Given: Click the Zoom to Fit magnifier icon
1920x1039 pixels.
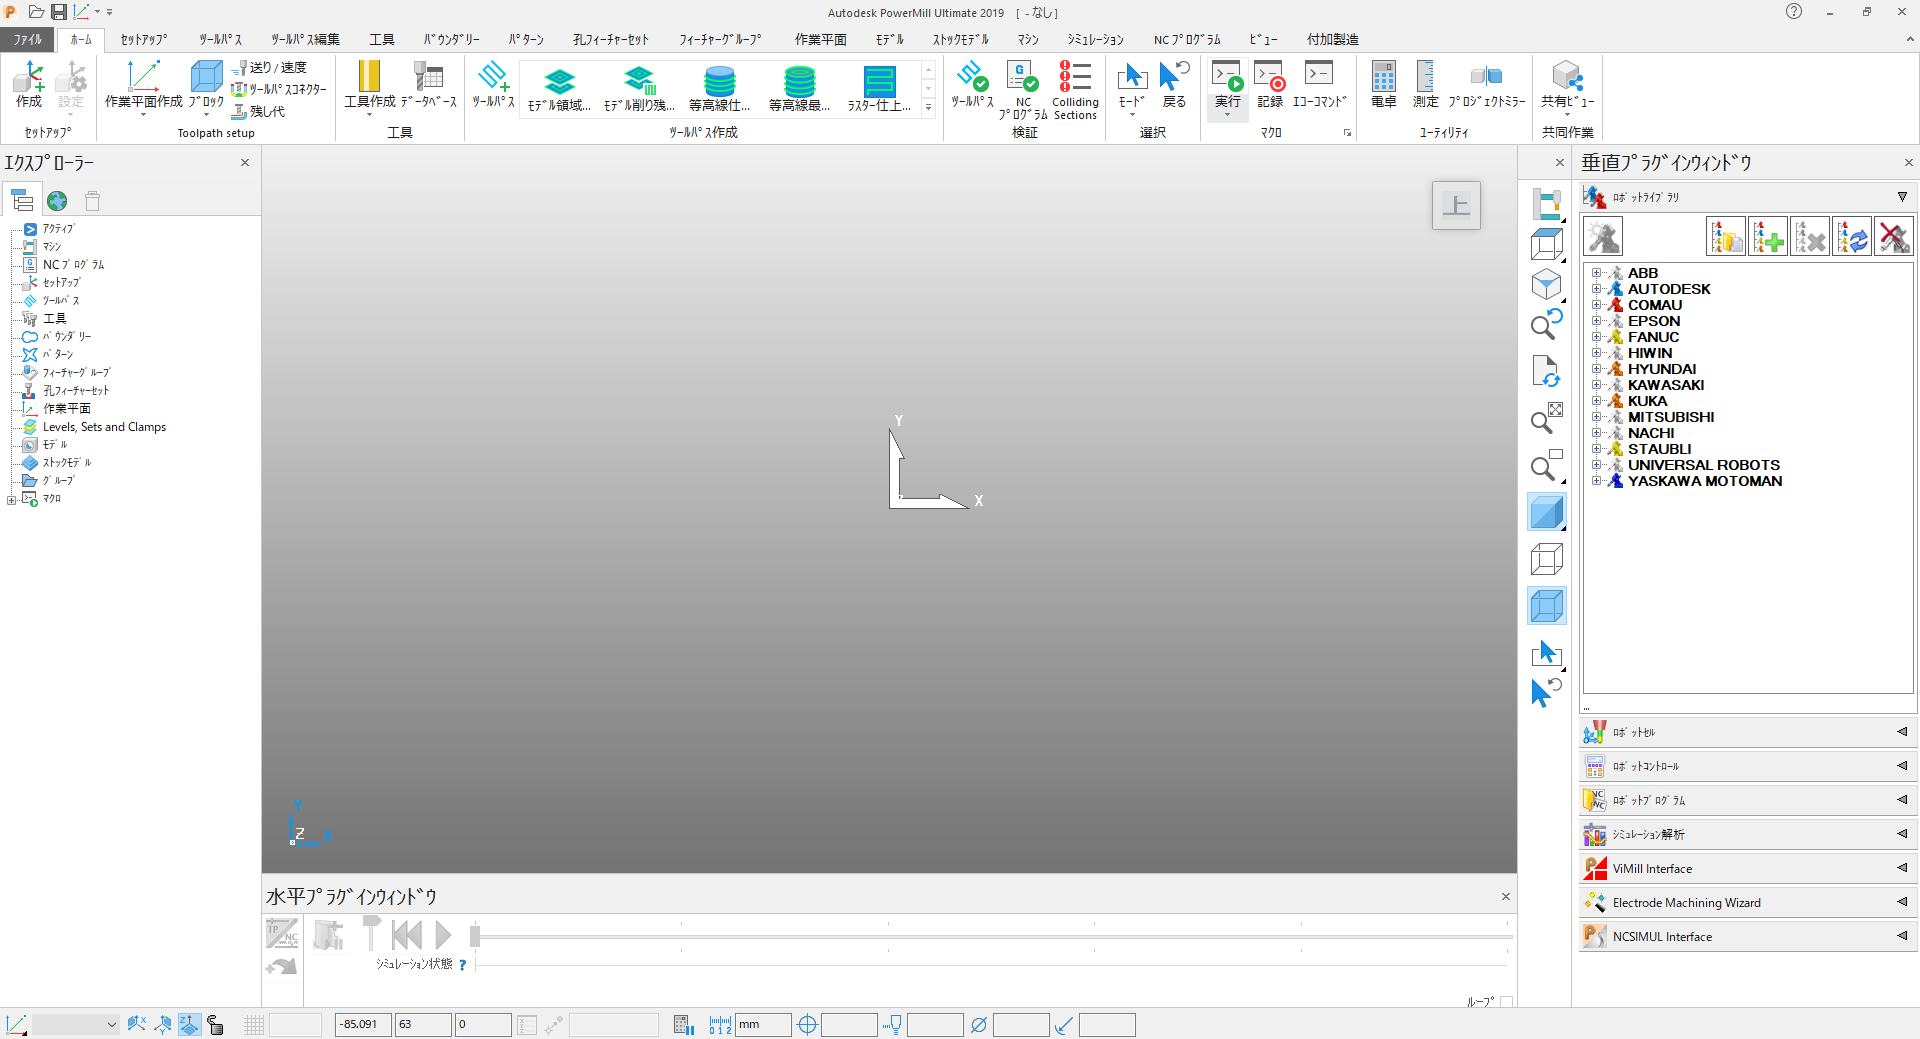Looking at the screenshot, I should click(x=1547, y=418).
